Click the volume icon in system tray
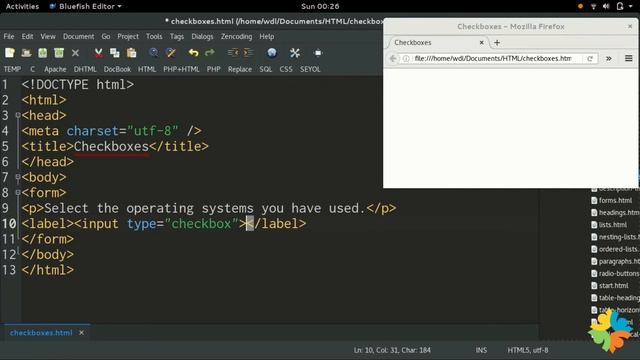This screenshot has height=360, width=640. click(x=606, y=6)
